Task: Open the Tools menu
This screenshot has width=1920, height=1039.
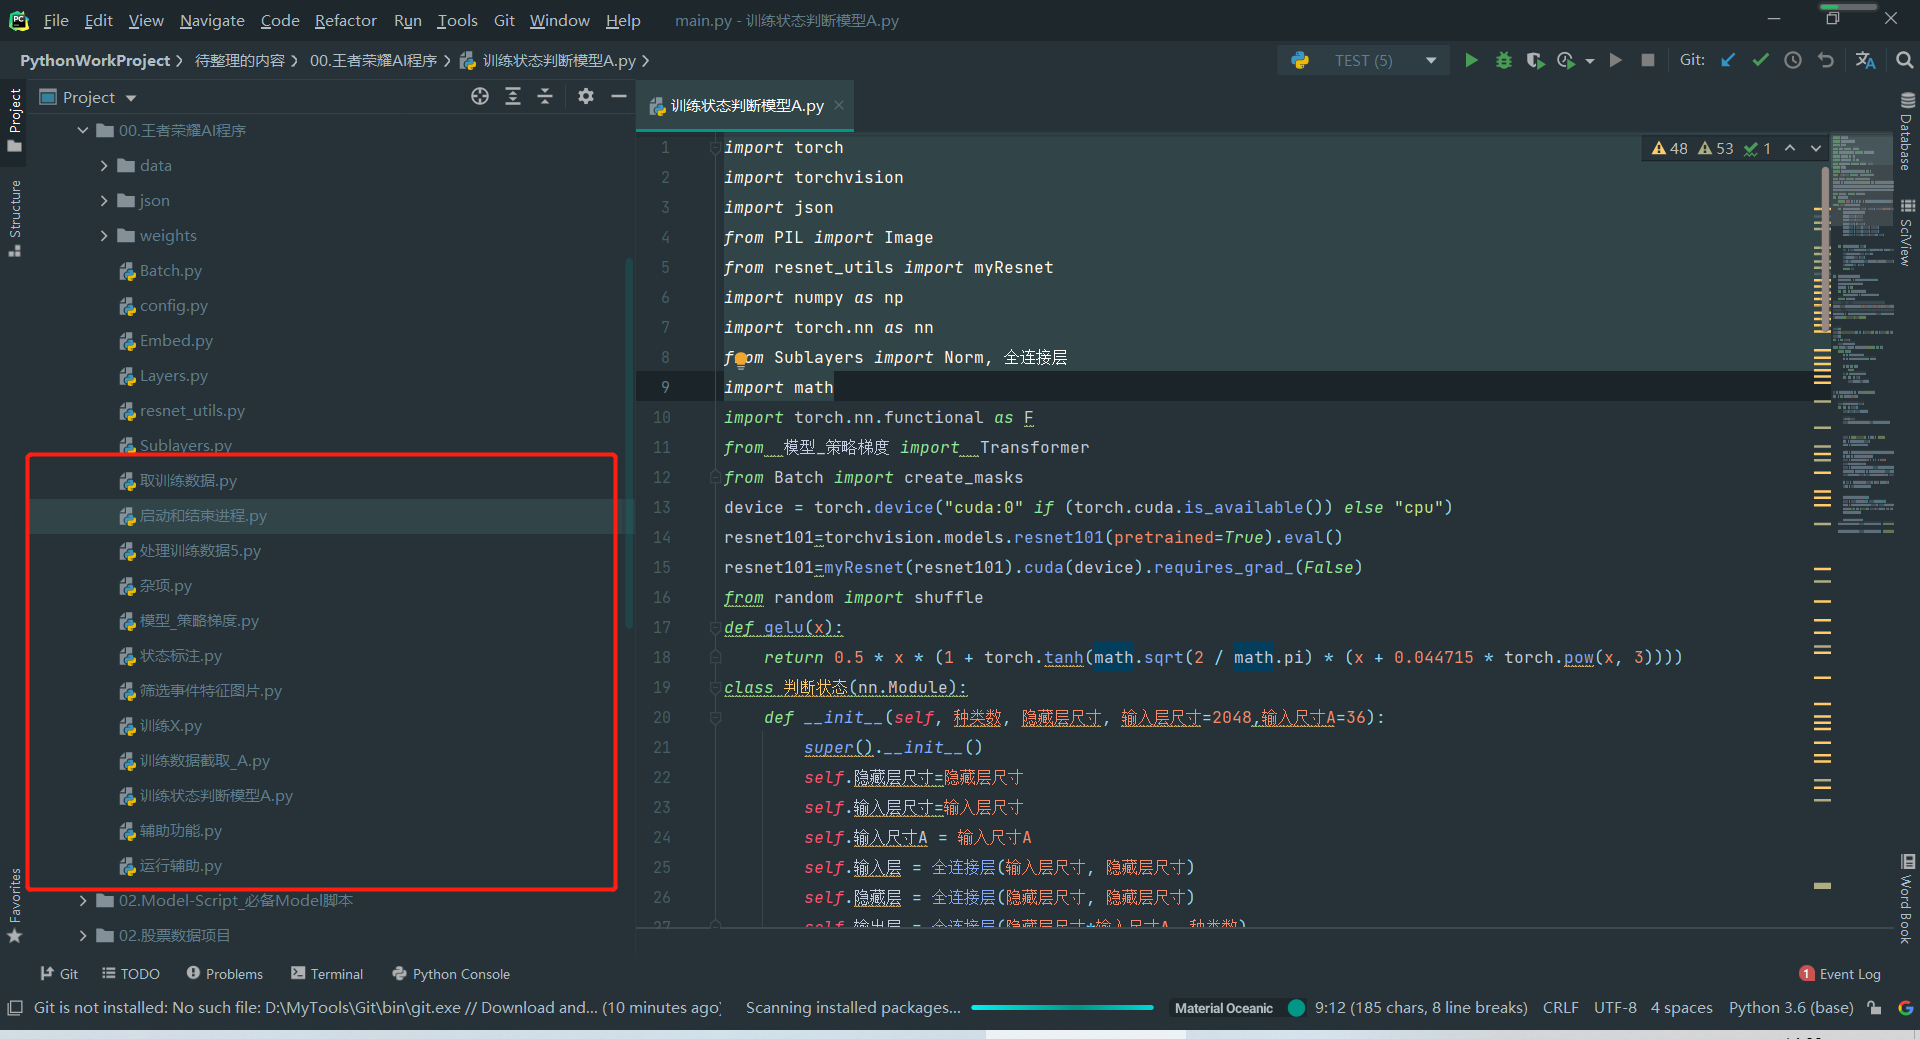Action: 457,20
